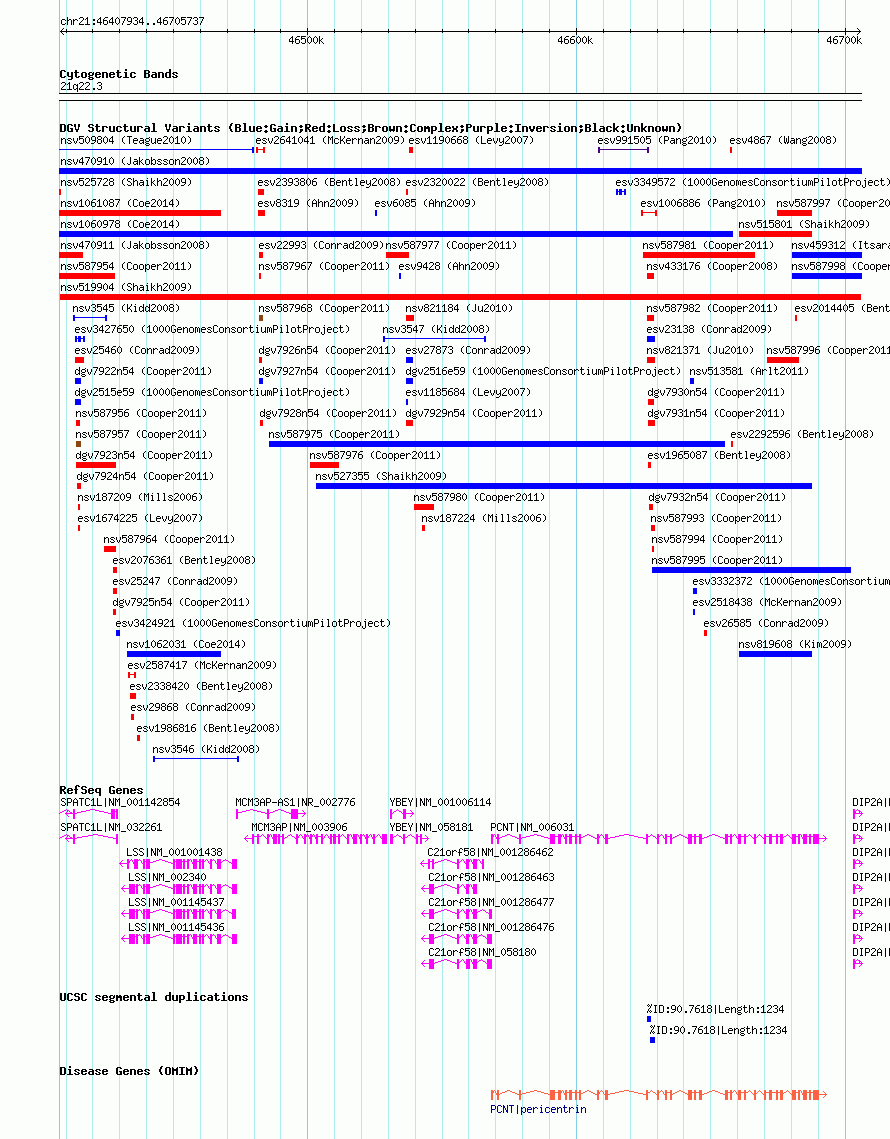
Task: Select transcript LSS|NM_001145437
Action: point(177,902)
